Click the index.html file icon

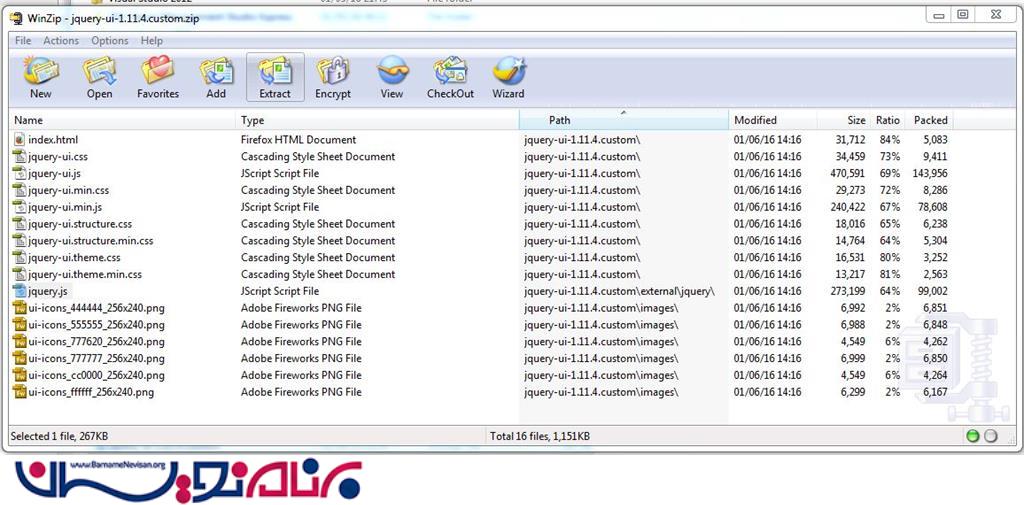[19, 140]
